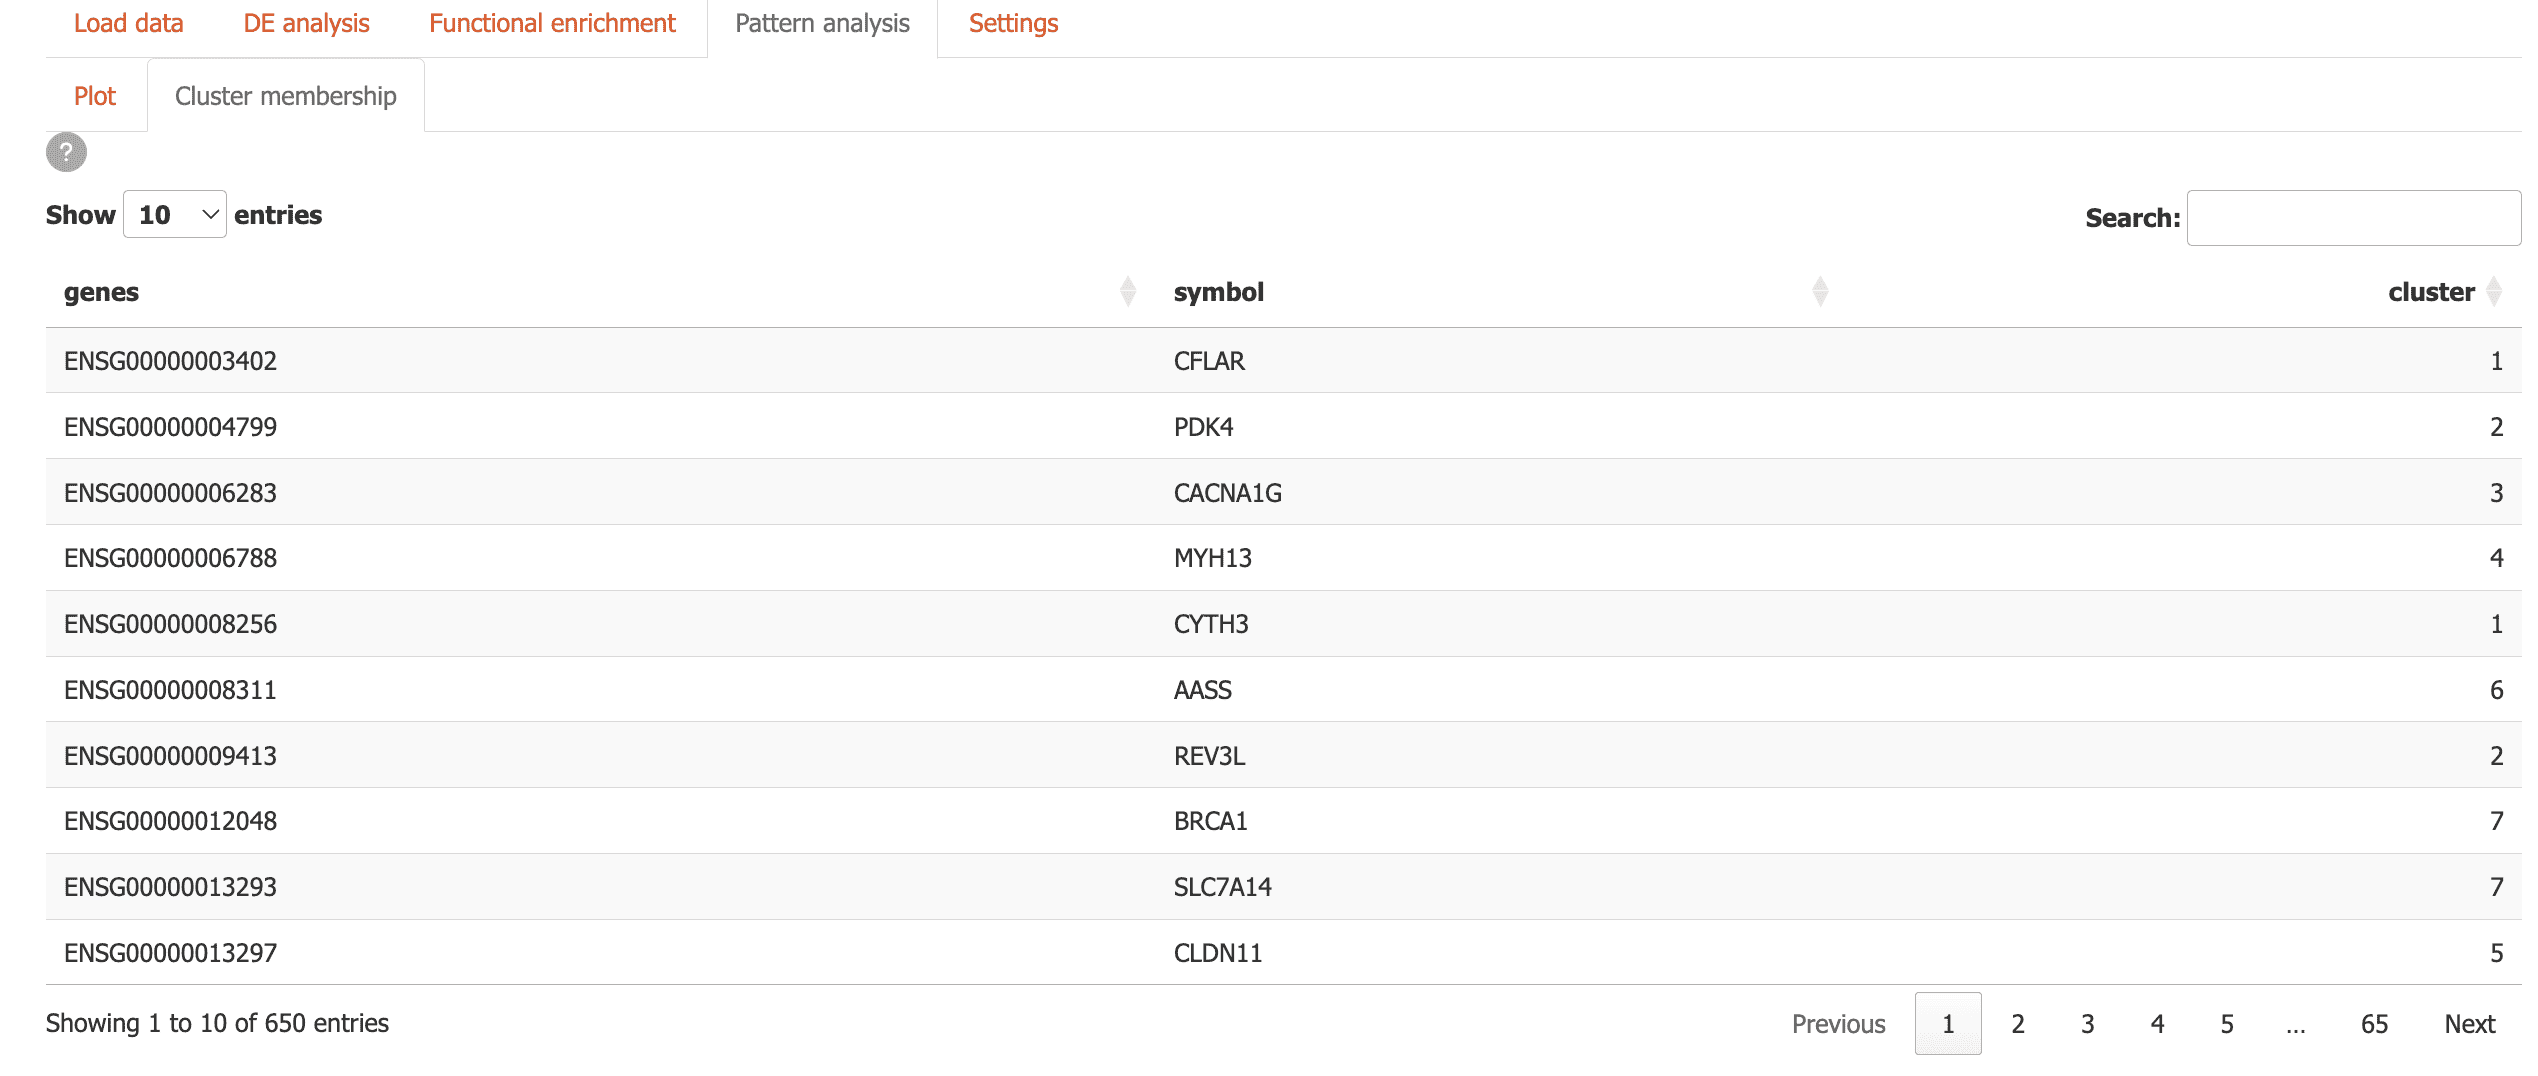Click into the Search input field
The height and width of the screenshot is (1076, 2538).
(x=2352, y=218)
